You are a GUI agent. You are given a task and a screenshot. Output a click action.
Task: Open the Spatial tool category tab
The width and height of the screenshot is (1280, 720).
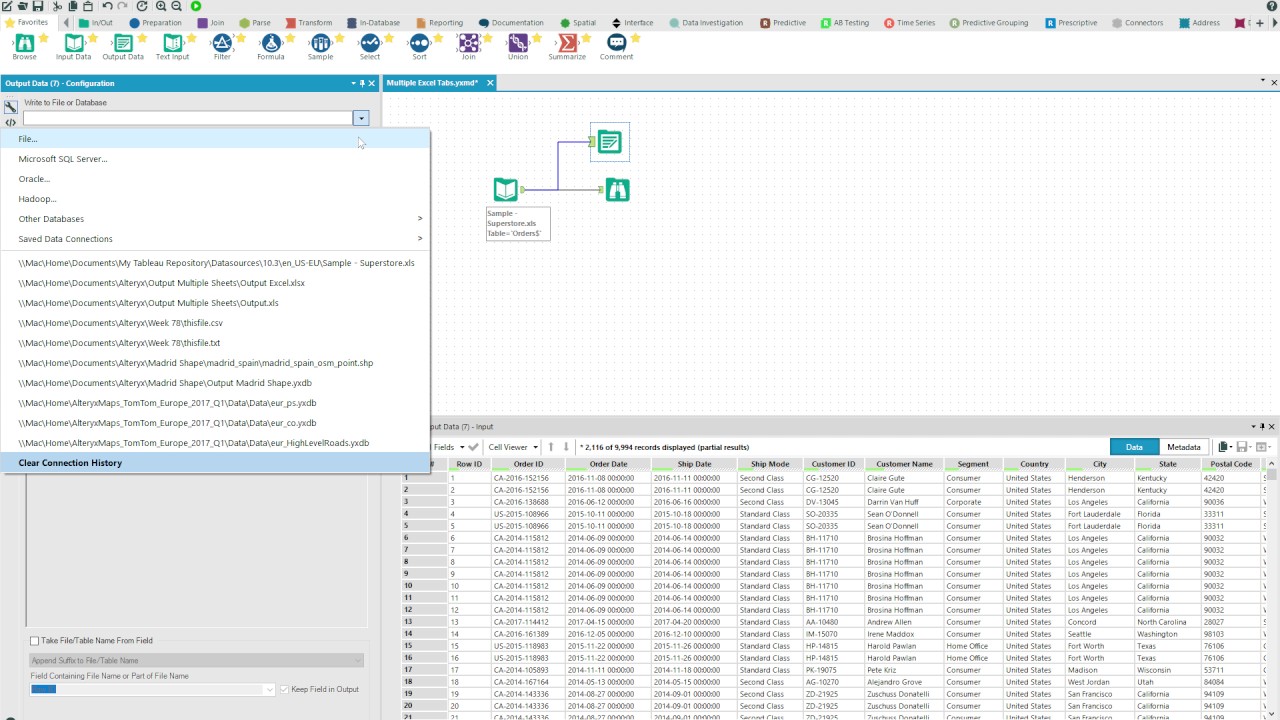click(578, 22)
